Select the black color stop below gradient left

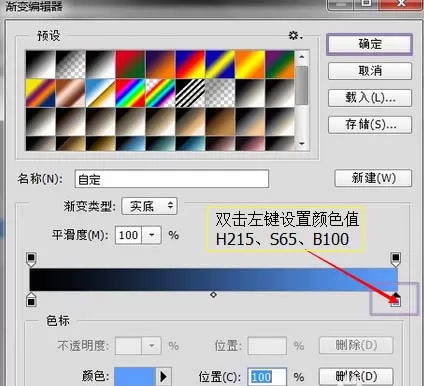31,299
